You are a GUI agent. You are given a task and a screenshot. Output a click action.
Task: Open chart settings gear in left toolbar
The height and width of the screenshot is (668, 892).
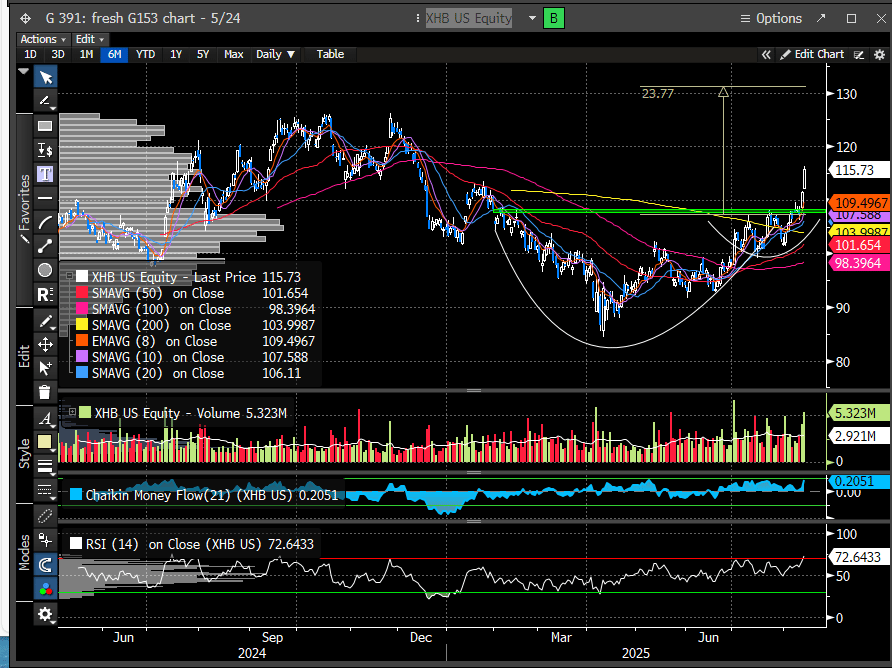[45, 615]
